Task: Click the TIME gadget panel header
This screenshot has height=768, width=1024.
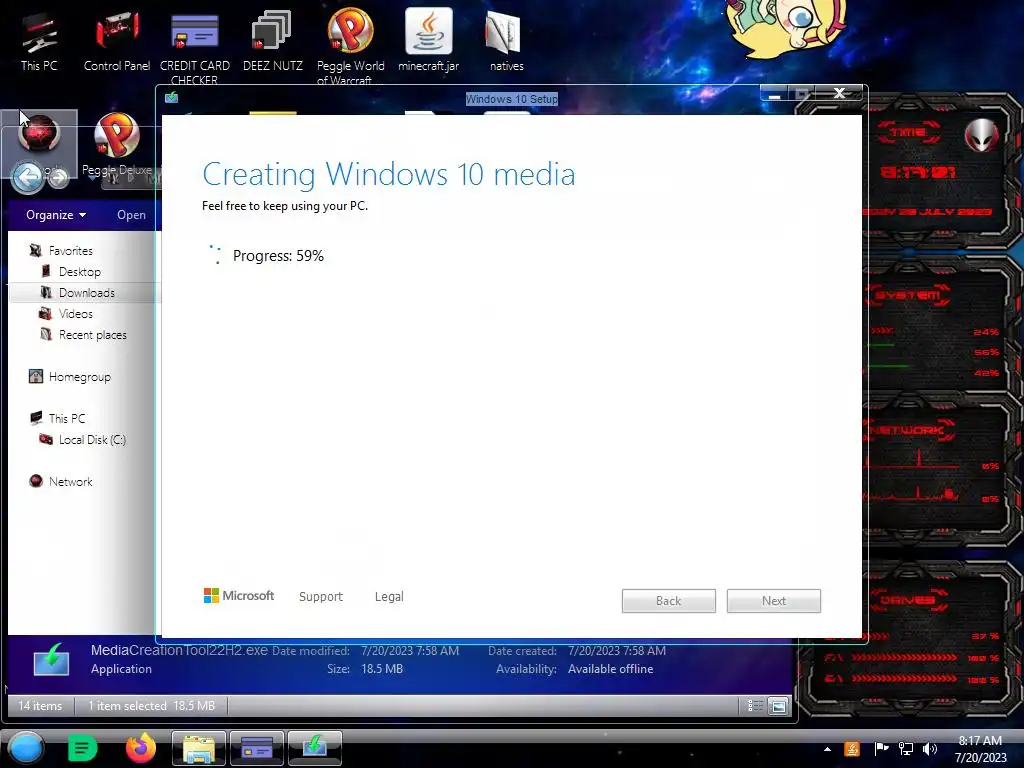Action: coord(909,132)
